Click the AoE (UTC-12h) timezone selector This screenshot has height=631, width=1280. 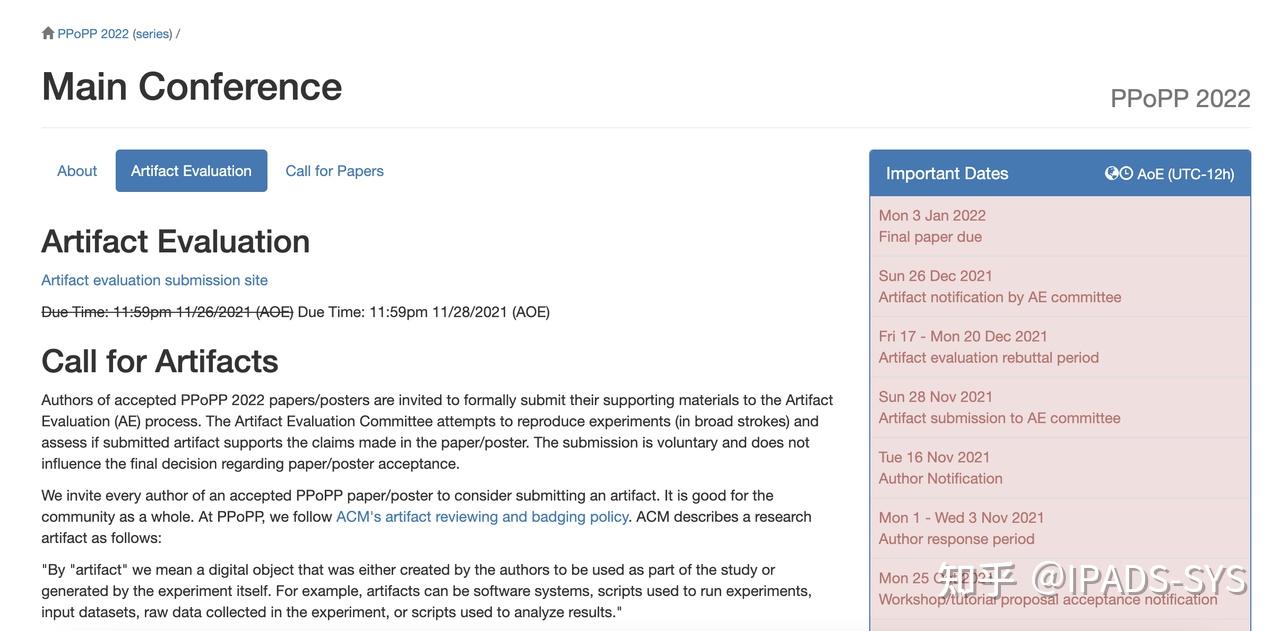coord(1185,174)
